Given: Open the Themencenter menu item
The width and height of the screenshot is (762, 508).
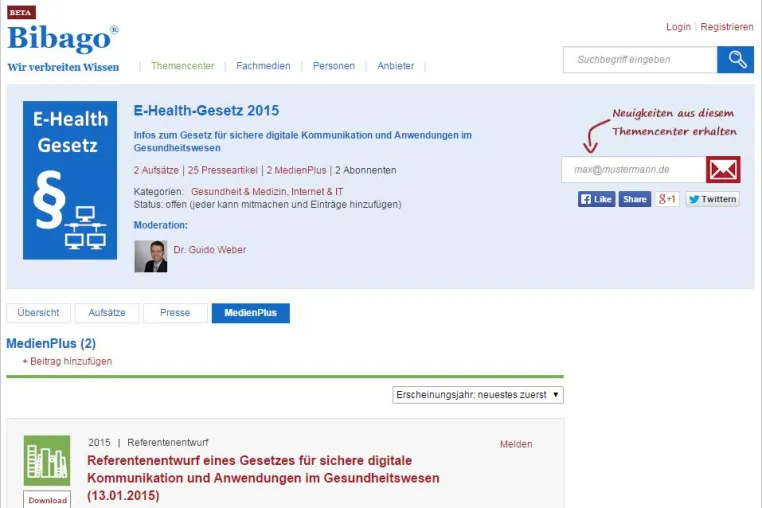Looking at the screenshot, I should tap(183, 66).
